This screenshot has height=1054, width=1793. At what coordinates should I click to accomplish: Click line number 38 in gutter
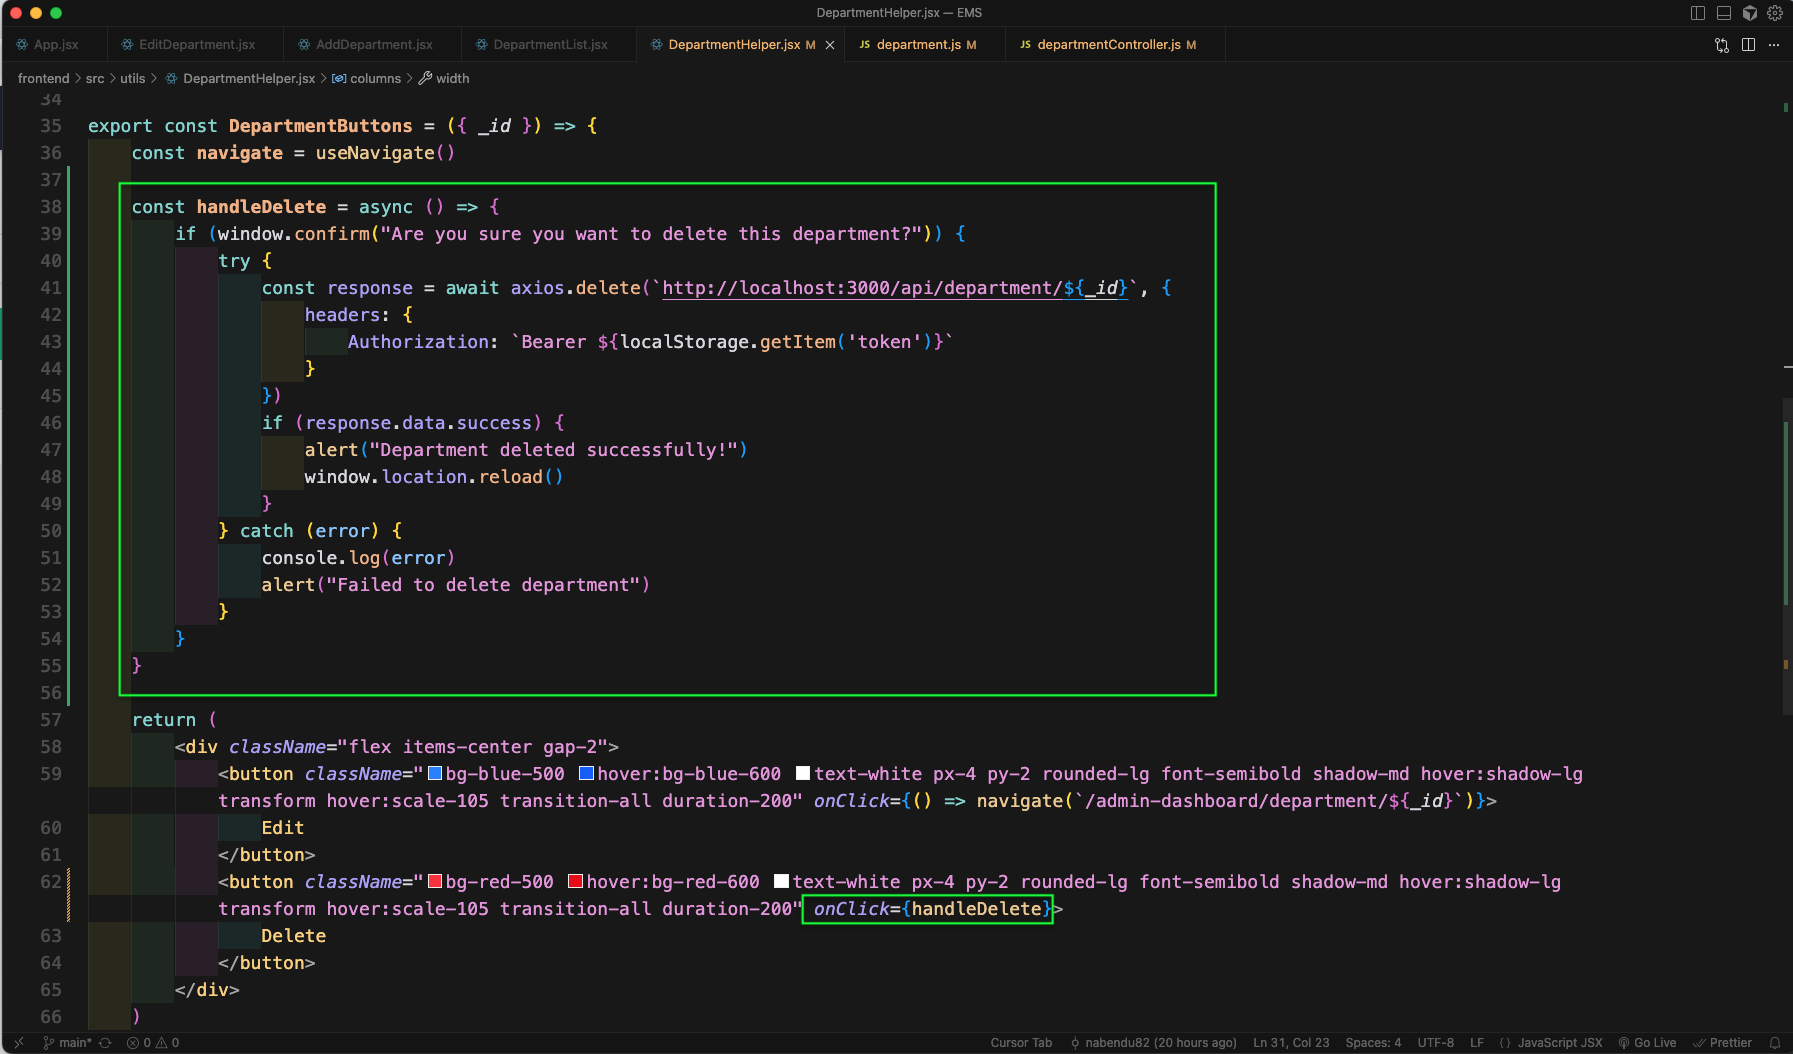51,207
